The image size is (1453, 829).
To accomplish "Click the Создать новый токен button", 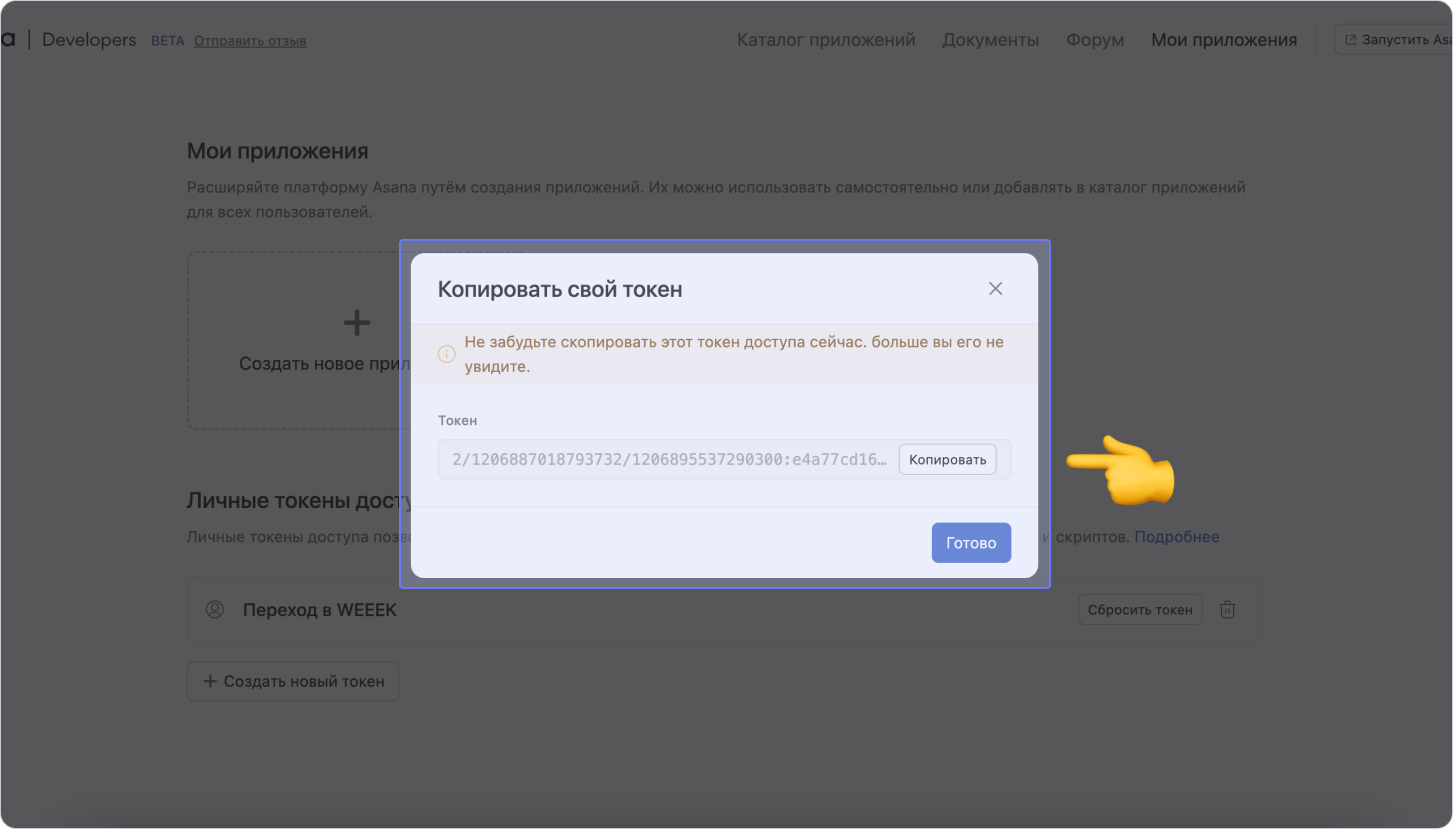I will click(293, 681).
